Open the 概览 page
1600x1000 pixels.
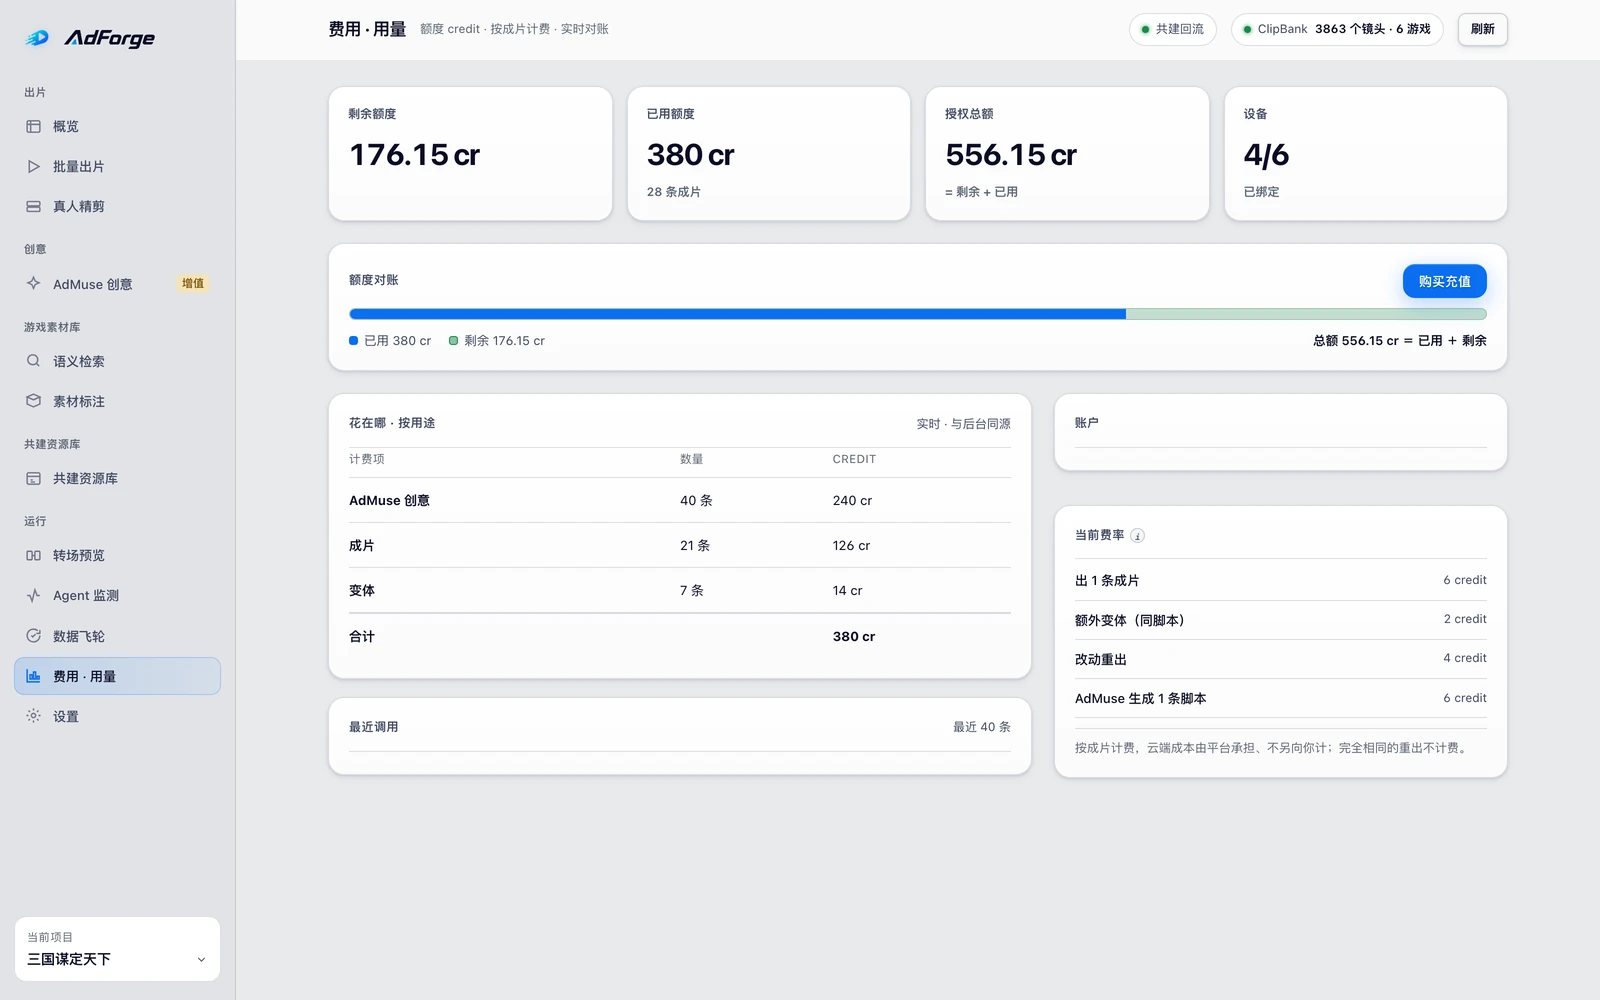point(117,126)
